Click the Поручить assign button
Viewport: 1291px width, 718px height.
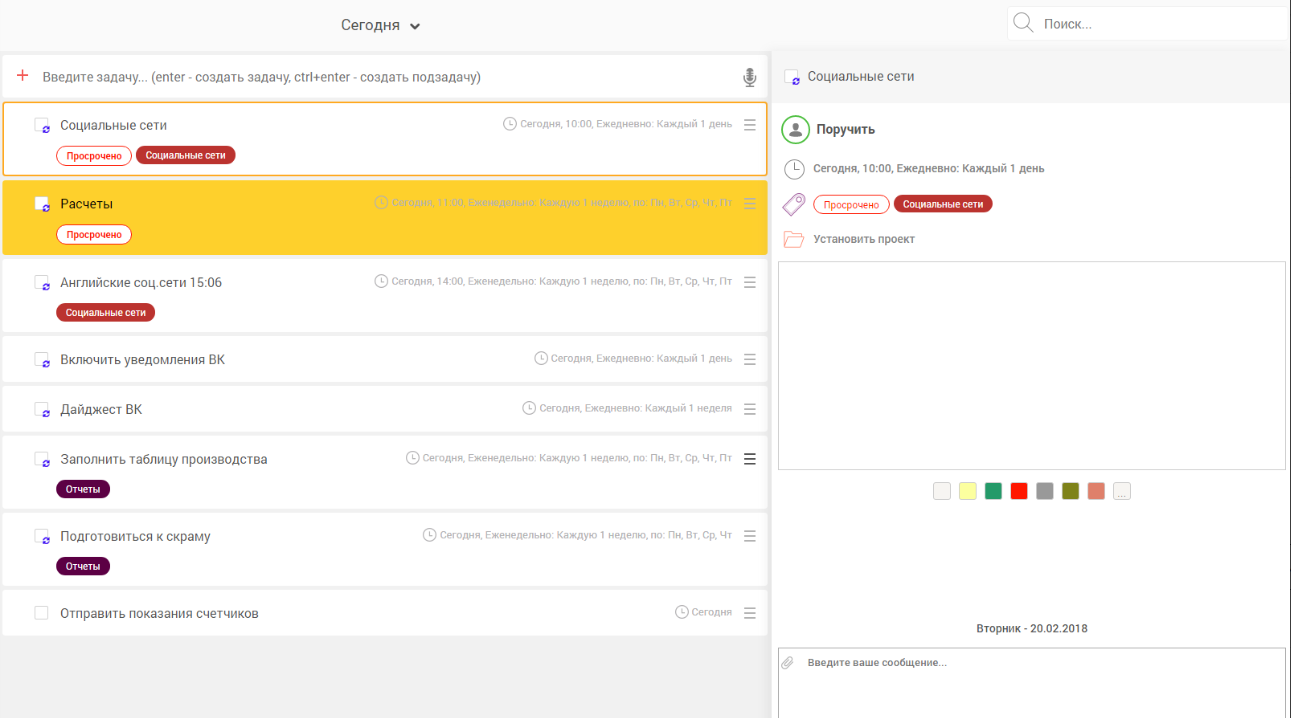(x=845, y=129)
